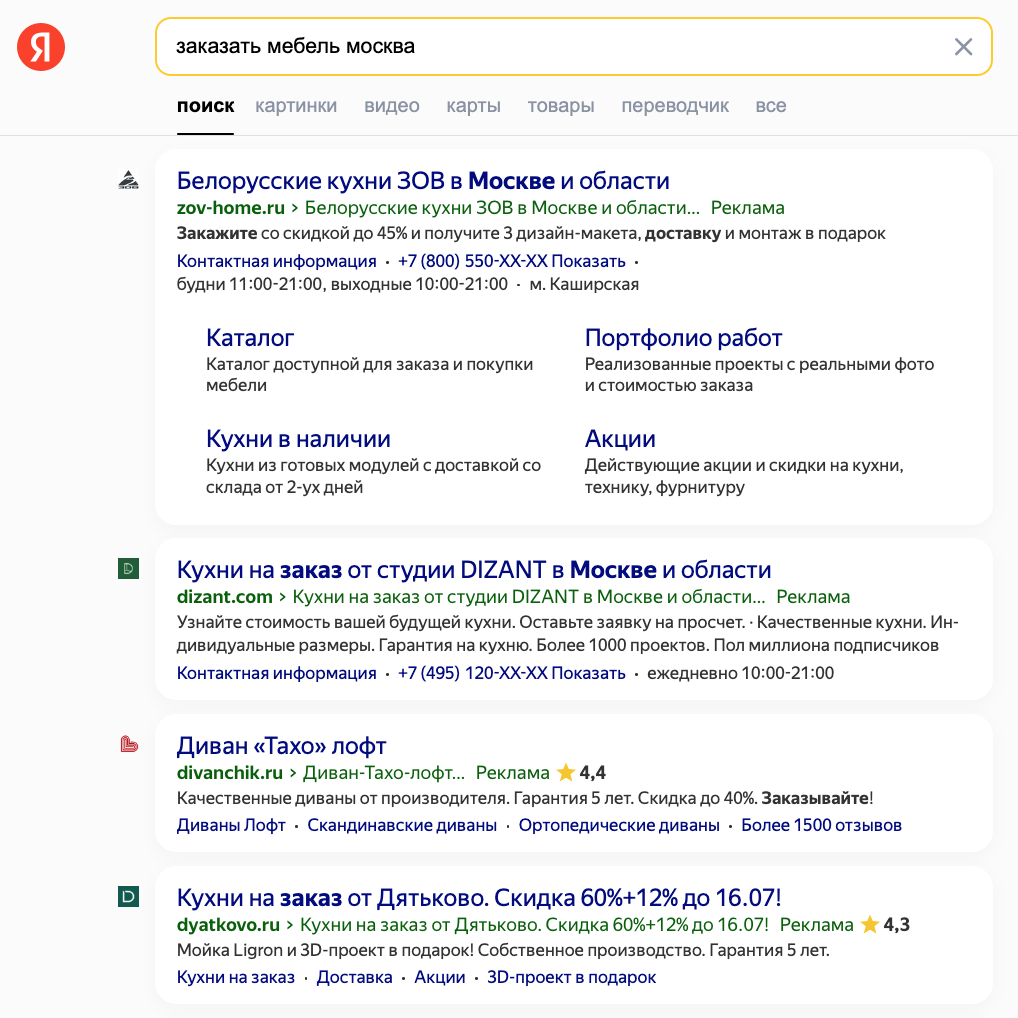Open the 'Ортопедические диваны' quick link
Image resolution: width=1018 pixels, height=1018 pixels.
(619, 825)
